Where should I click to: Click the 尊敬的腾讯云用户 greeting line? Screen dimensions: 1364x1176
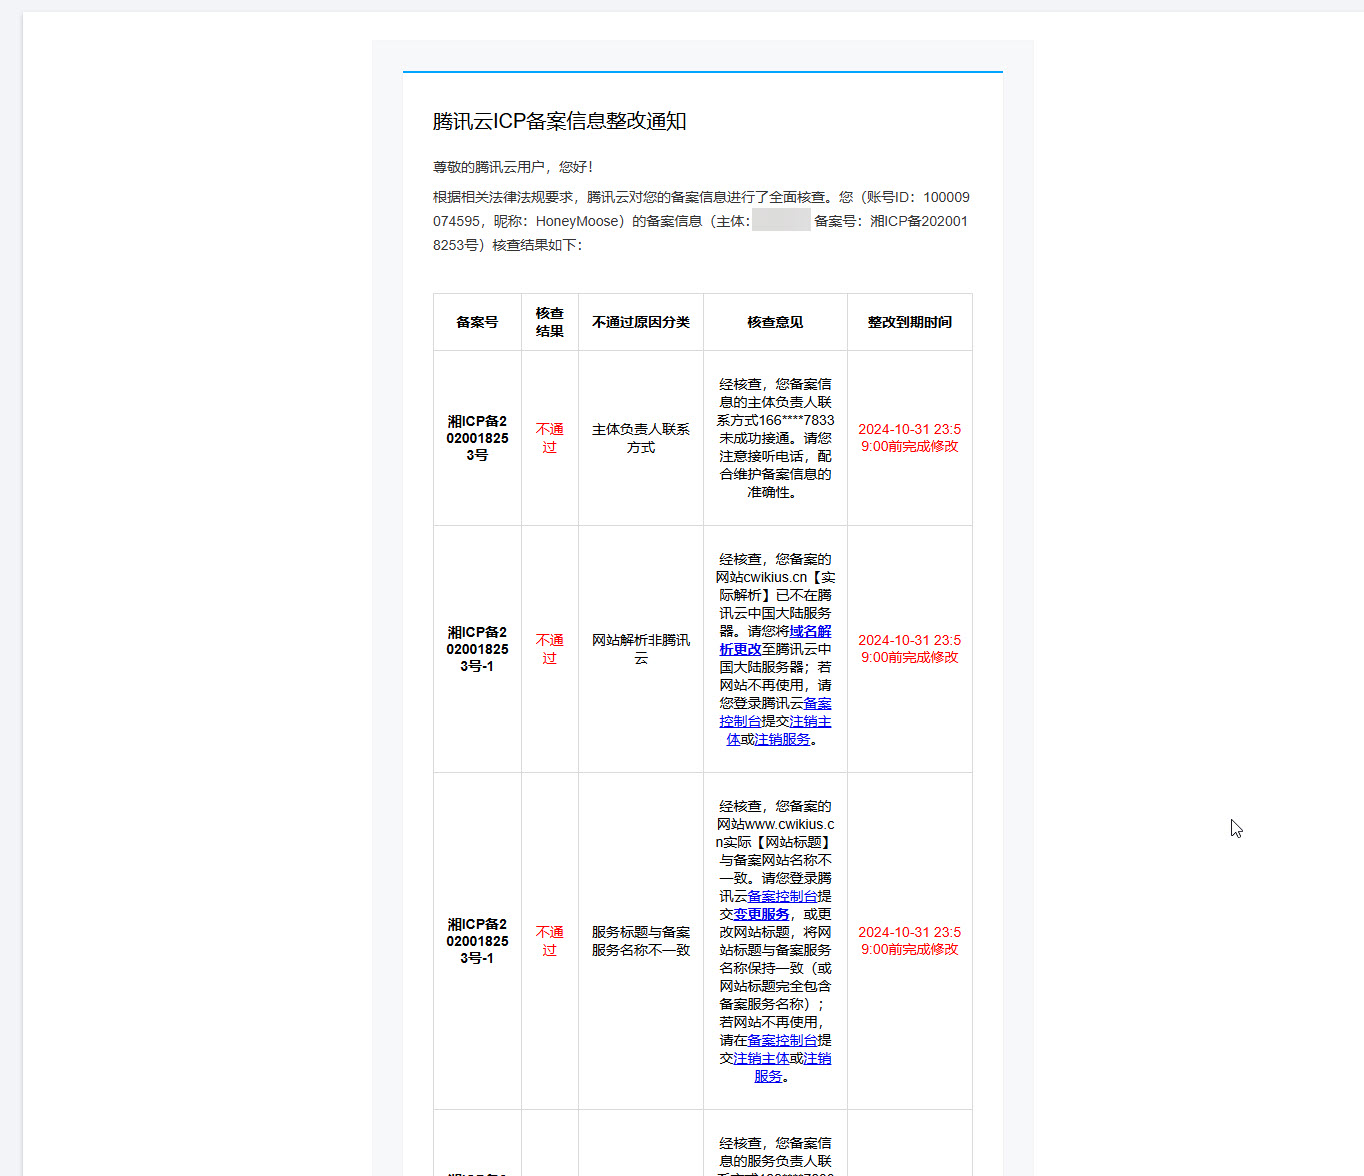click(x=513, y=167)
